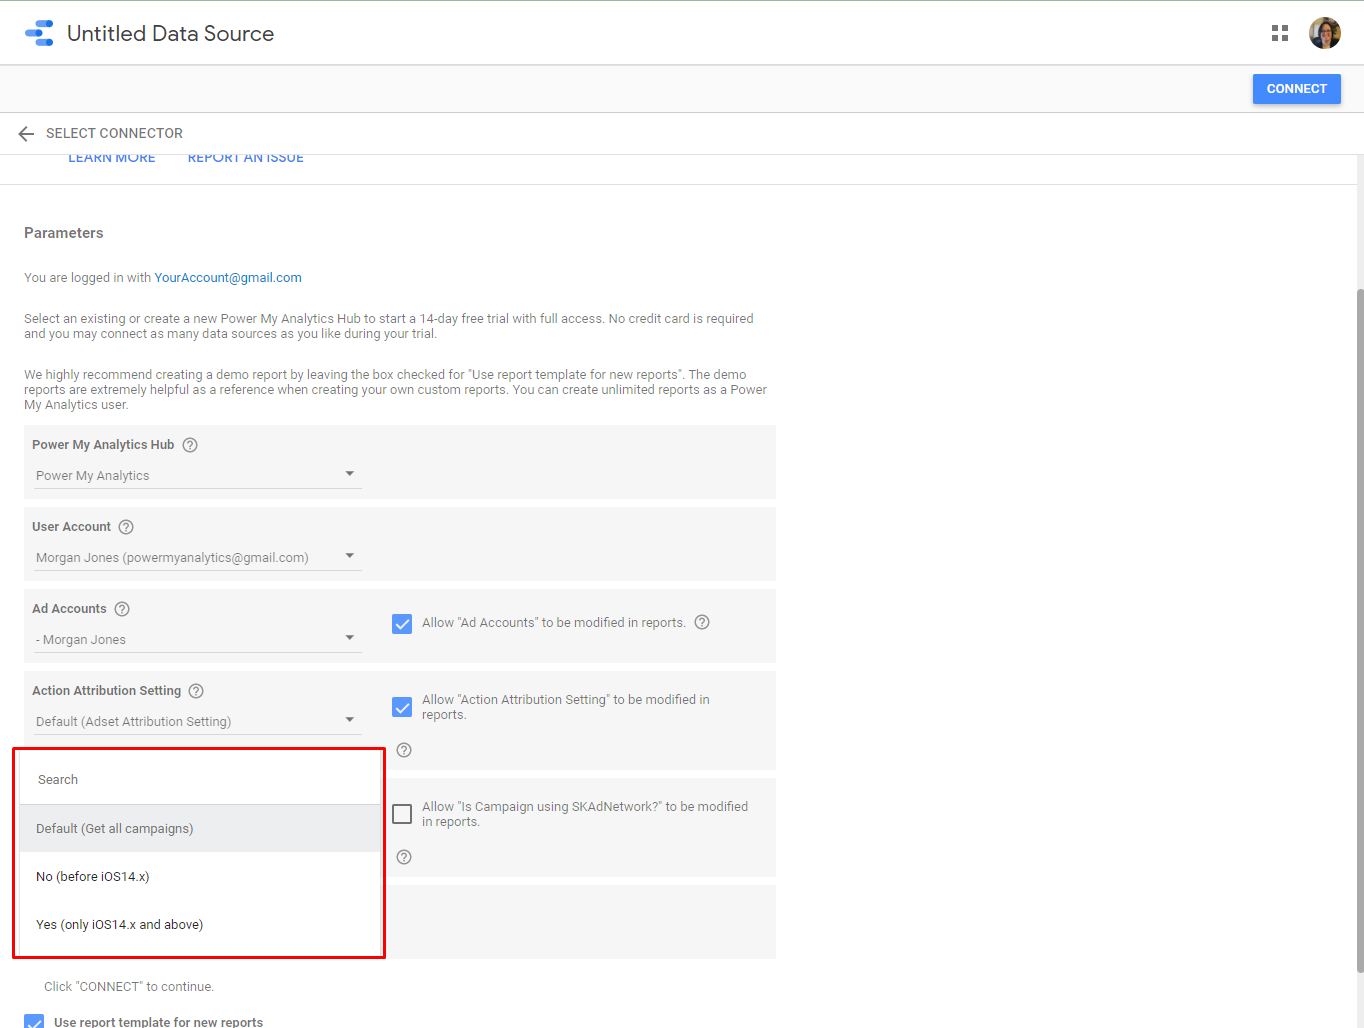The width and height of the screenshot is (1364, 1028).
Task: Enable Allow Is Campaign using SKAdNetwork checkbox
Action: click(x=402, y=814)
